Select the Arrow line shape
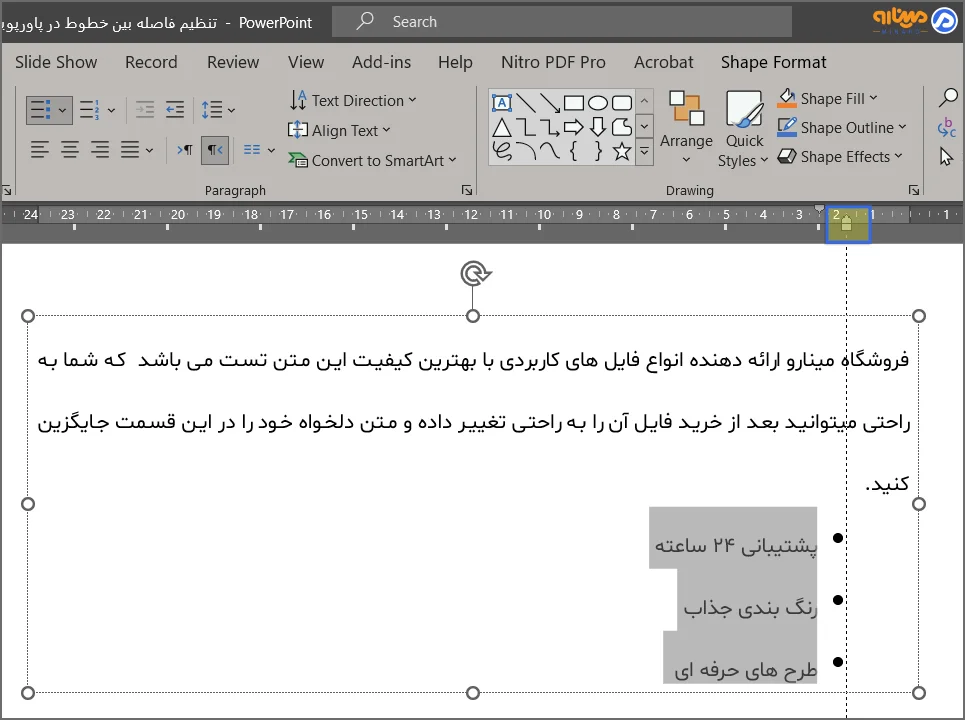 pos(550,103)
